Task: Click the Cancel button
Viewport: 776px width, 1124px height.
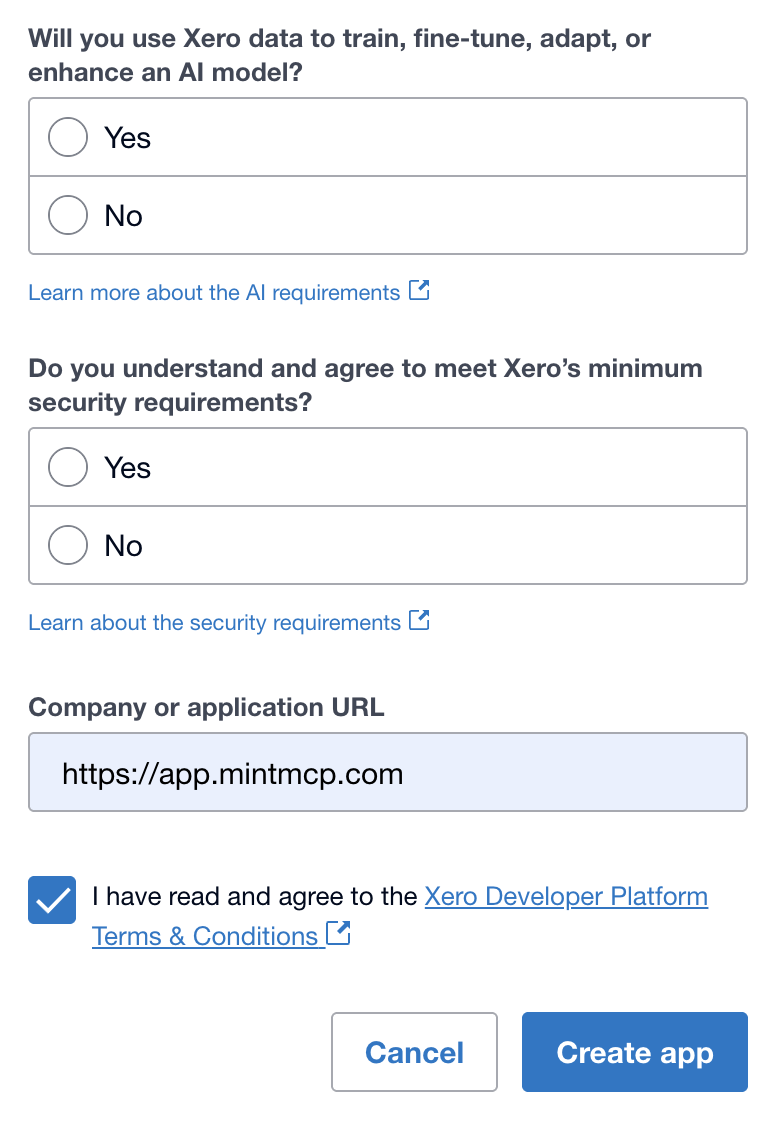Action: point(414,1052)
